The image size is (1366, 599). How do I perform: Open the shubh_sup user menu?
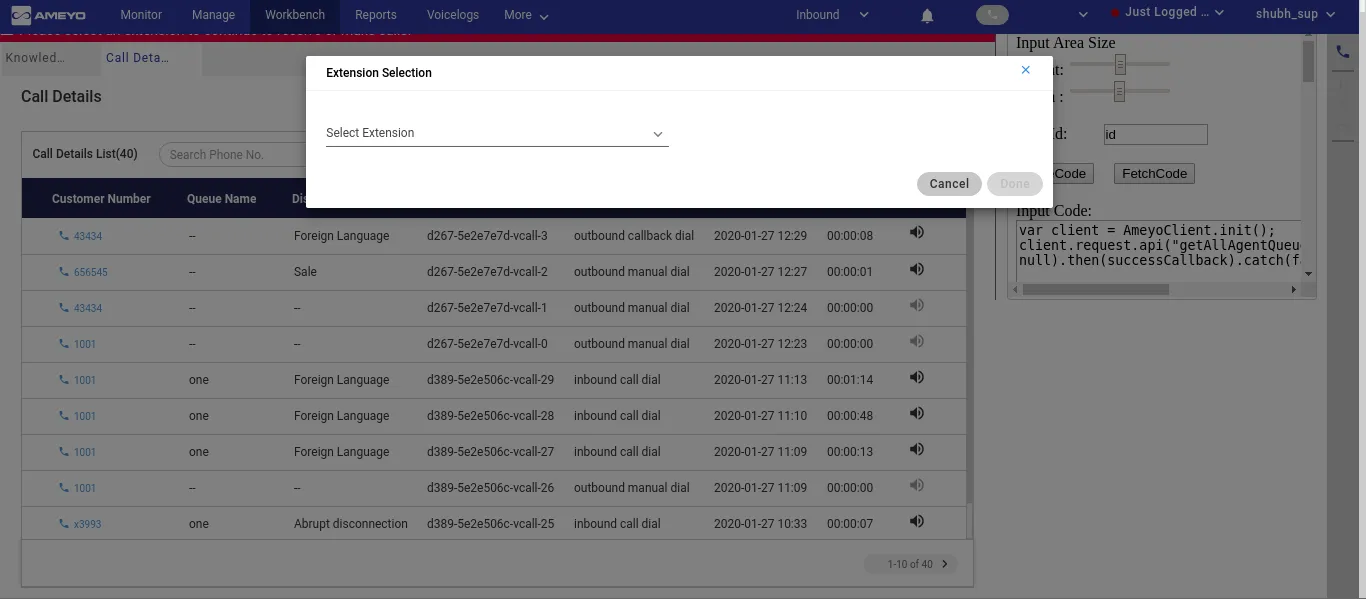[1295, 14]
